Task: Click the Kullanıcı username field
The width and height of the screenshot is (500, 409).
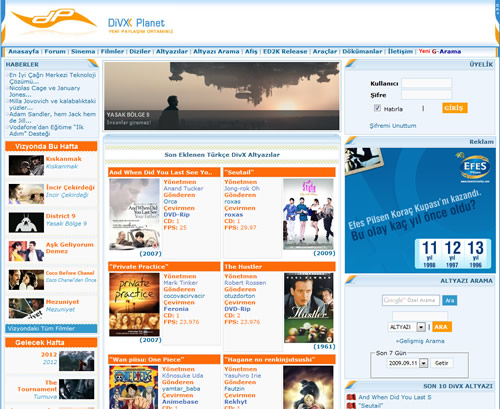Action: pyautogui.click(x=427, y=83)
